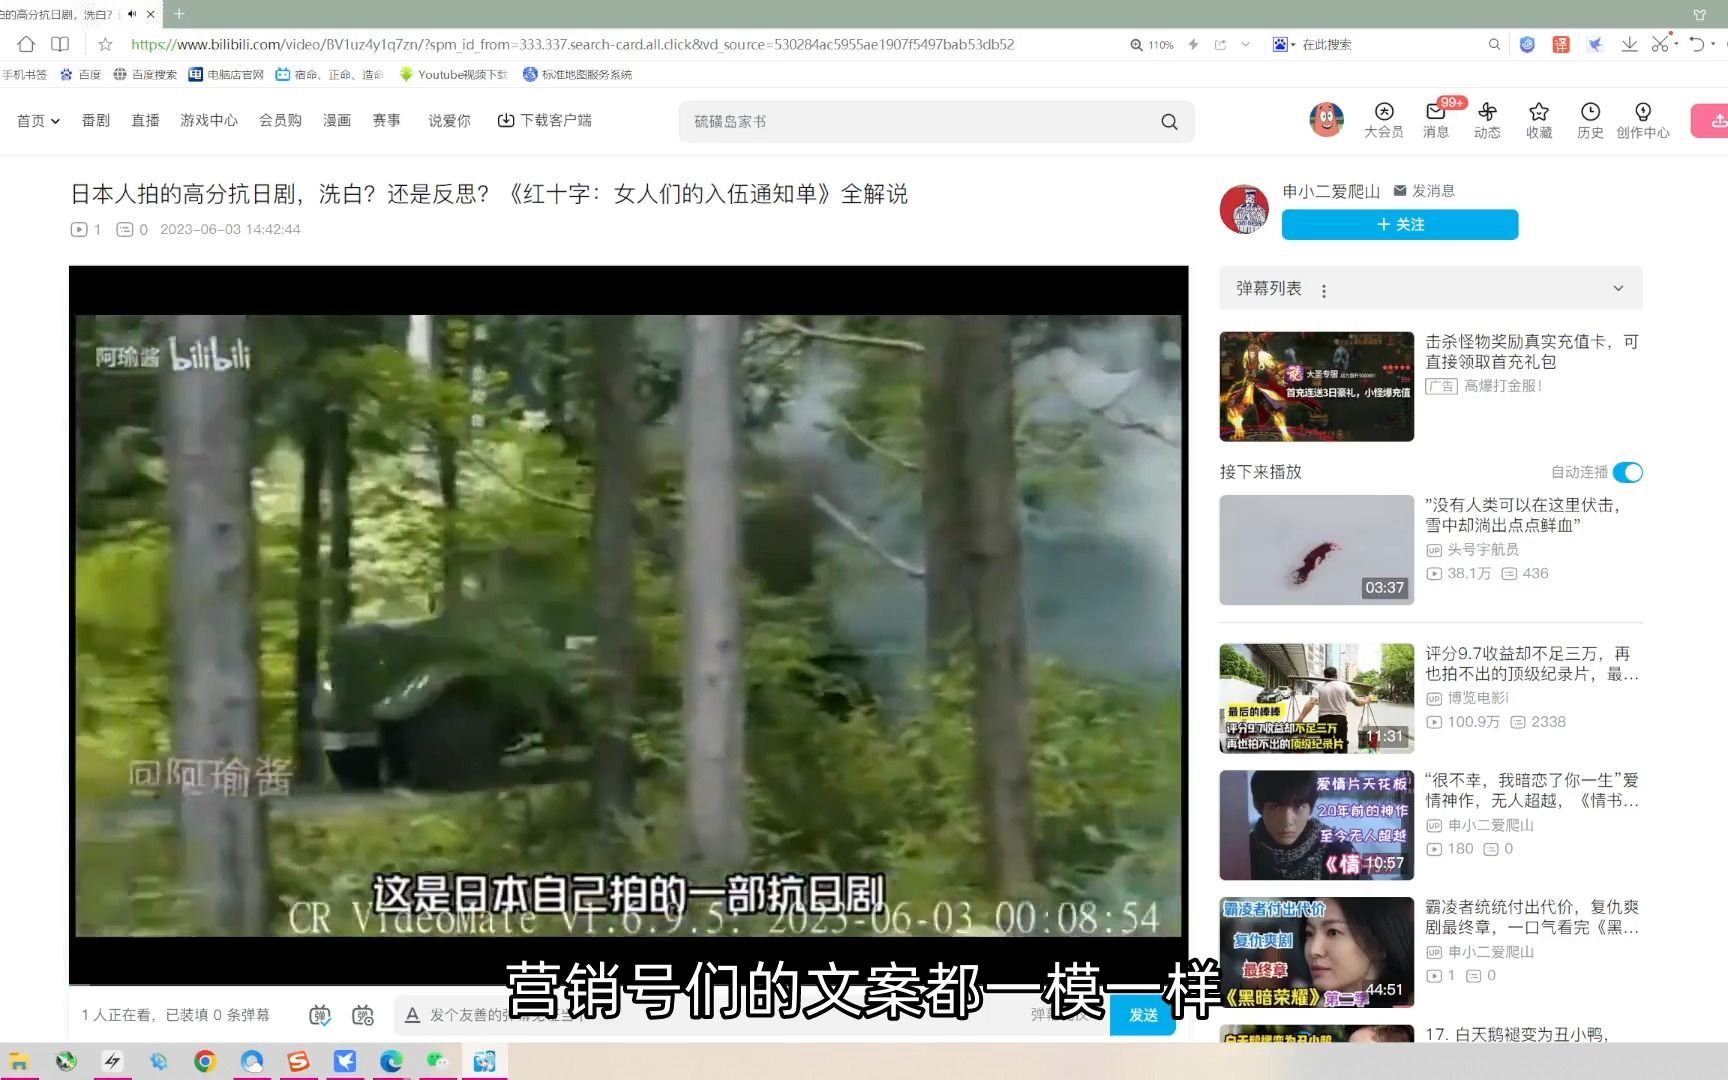This screenshot has width=1728, height=1080.
Task: Click the 下载客户端 download link
Action: pos(544,120)
